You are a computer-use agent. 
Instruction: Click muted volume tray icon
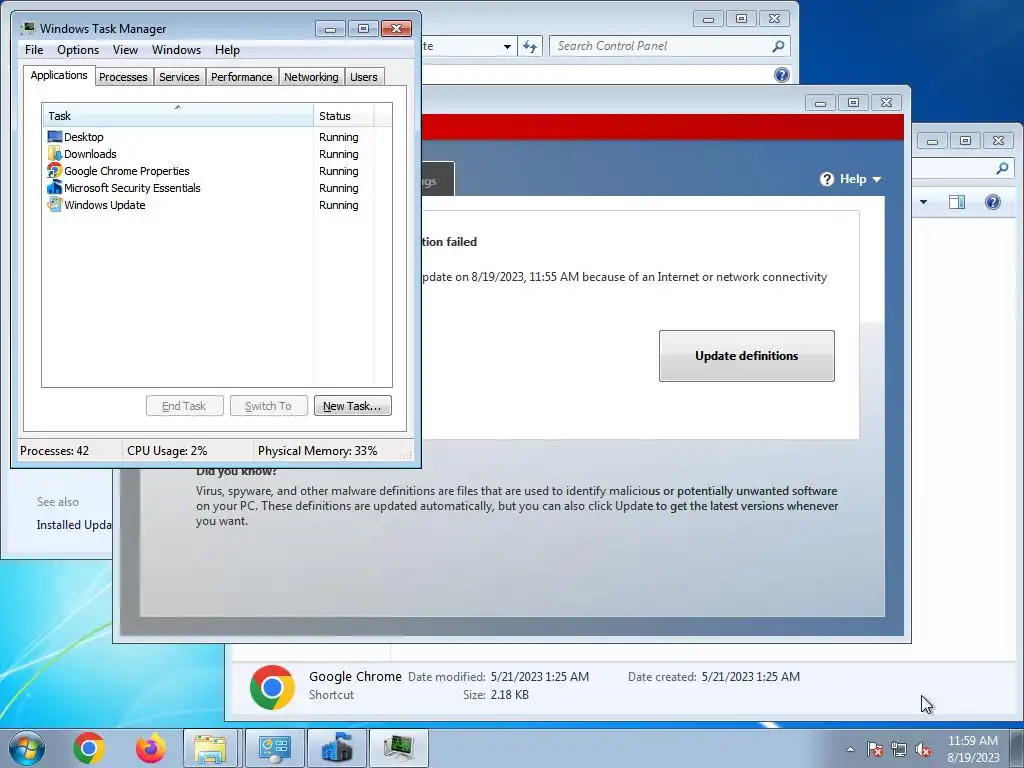[923, 749]
